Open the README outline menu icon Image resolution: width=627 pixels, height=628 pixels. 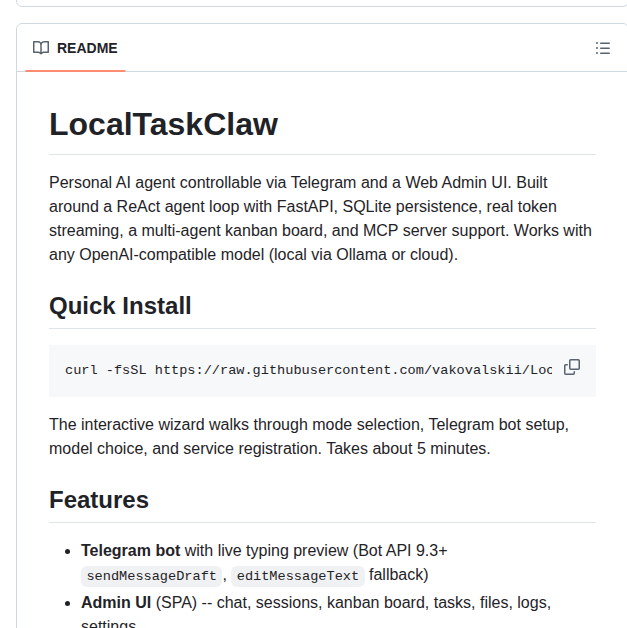click(603, 48)
